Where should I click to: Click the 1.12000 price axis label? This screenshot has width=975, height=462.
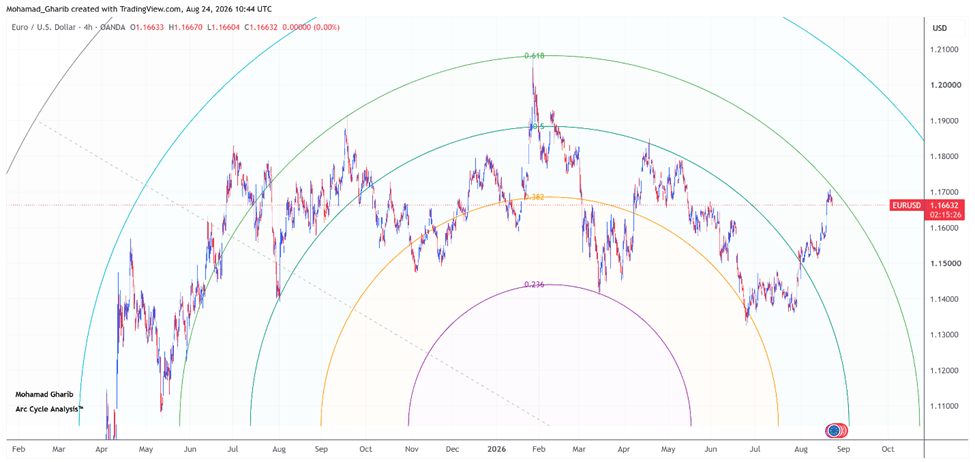pos(944,371)
